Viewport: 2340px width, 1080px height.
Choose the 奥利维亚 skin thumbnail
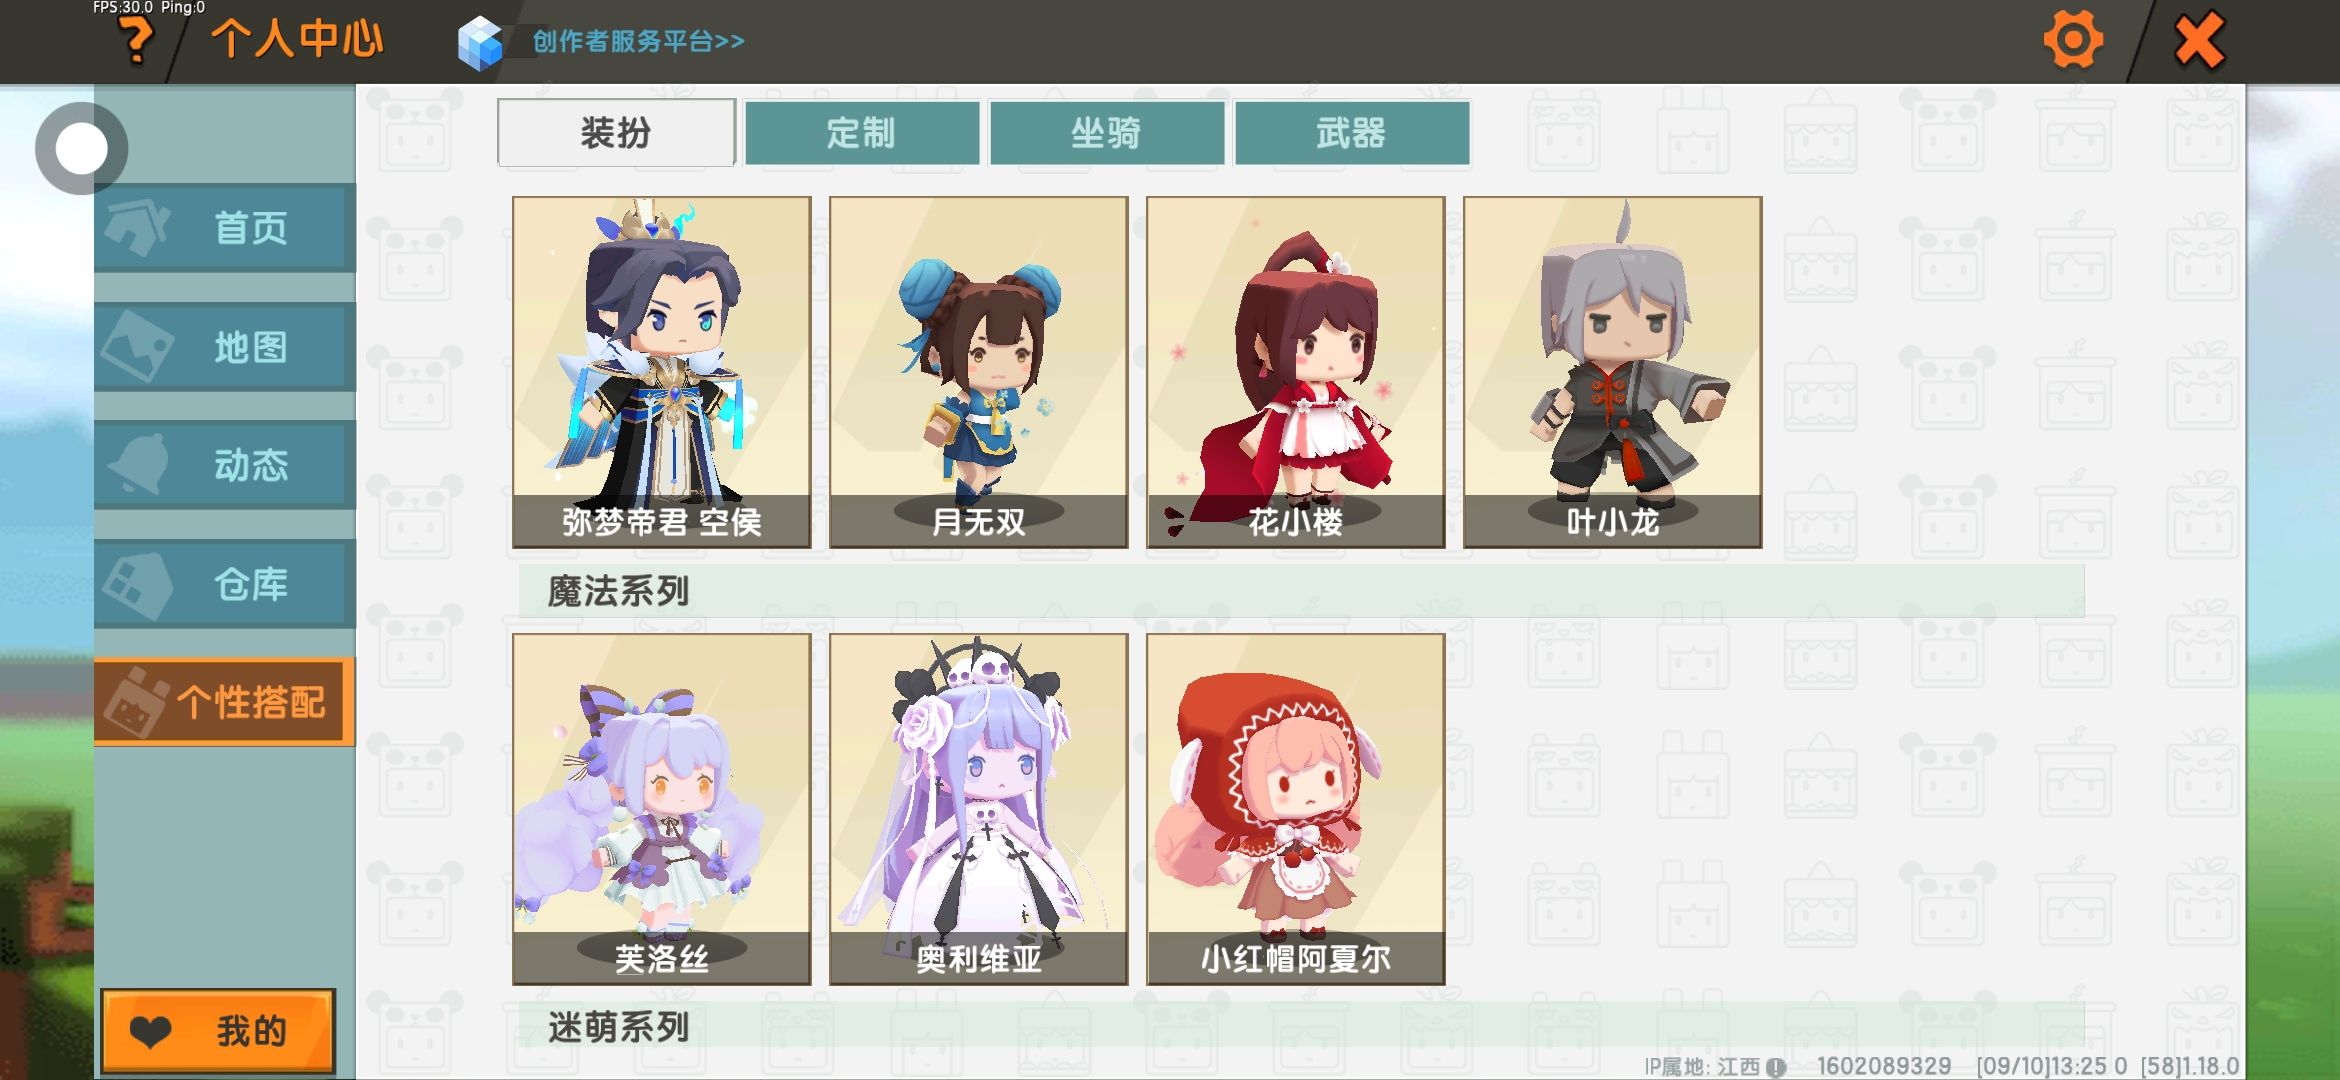[x=979, y=809]
